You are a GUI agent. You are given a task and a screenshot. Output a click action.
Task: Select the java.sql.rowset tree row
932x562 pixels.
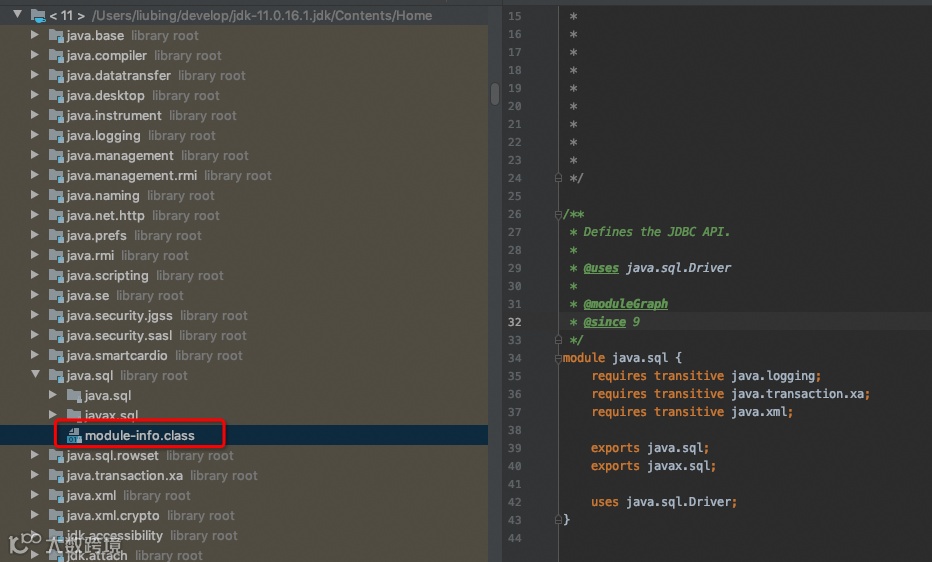[244, 456]
